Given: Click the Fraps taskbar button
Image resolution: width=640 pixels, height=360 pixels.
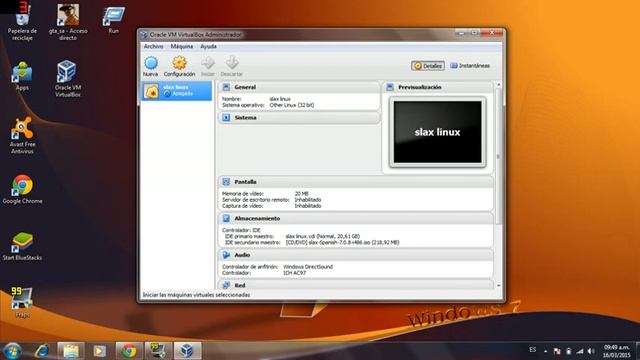Looking at the screenshot, I should pos(158,351).
